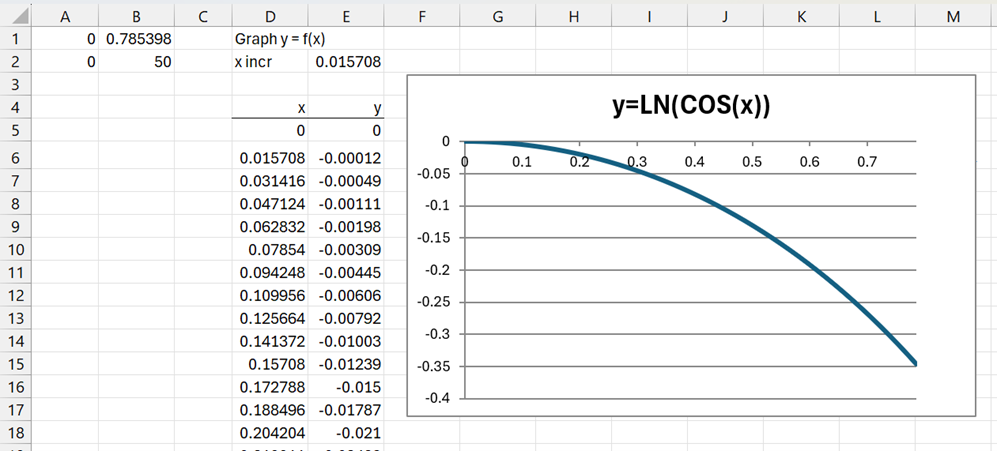Click the 'y' column heading in row 4
The height and width of the screenshot is (451, 997).
click(x=346, y=107)
